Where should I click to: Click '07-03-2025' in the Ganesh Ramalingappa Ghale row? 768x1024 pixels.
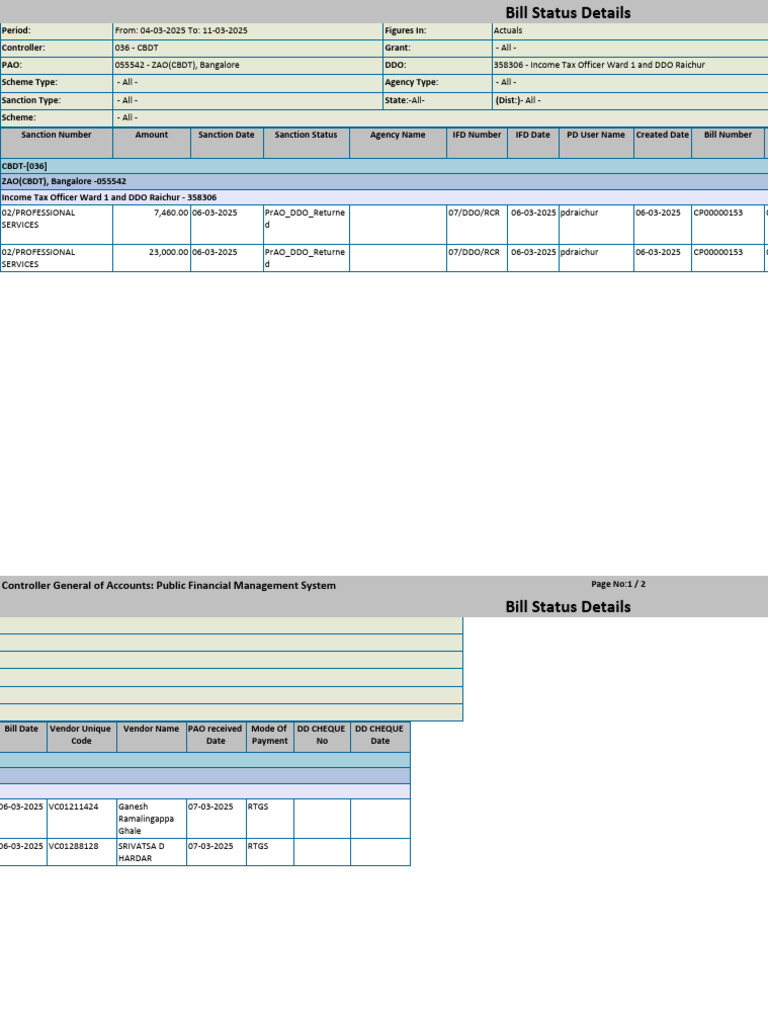pos(211,807)
